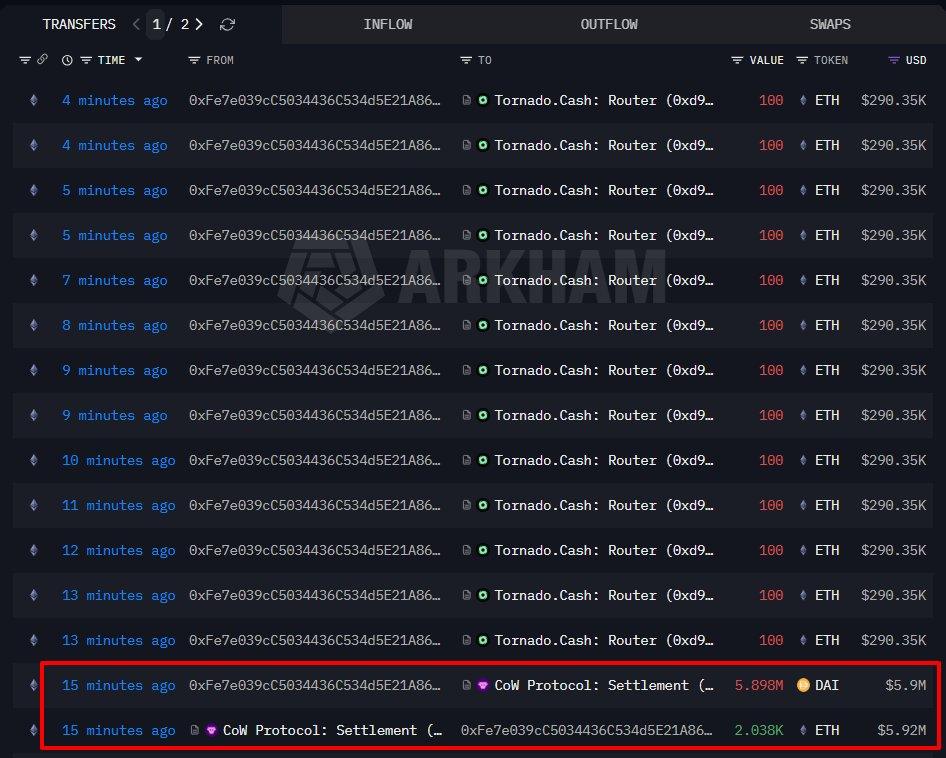Go to previous transfers page
946x758 pixels.
tap(136, 24)
